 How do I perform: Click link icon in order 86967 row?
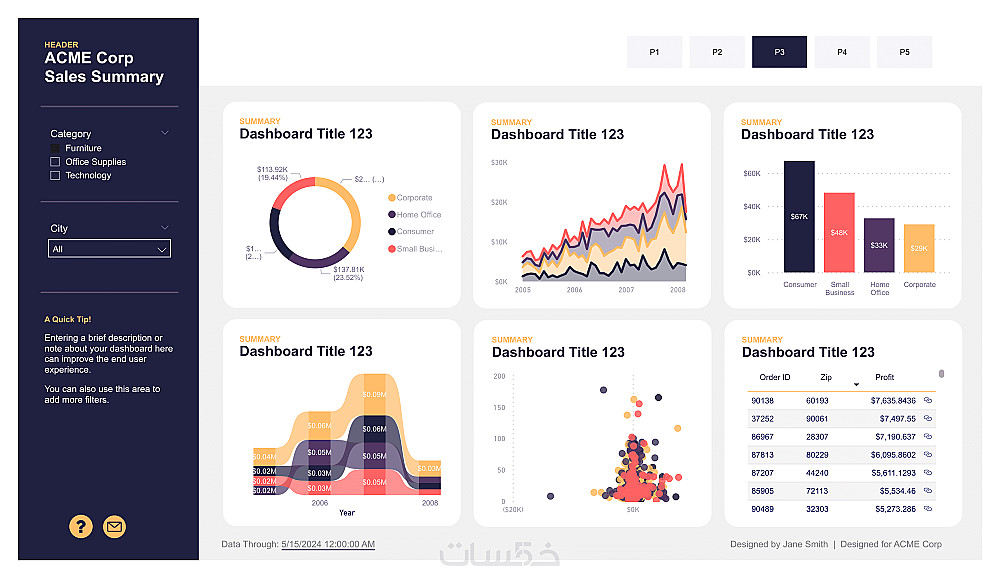point(928,436)
